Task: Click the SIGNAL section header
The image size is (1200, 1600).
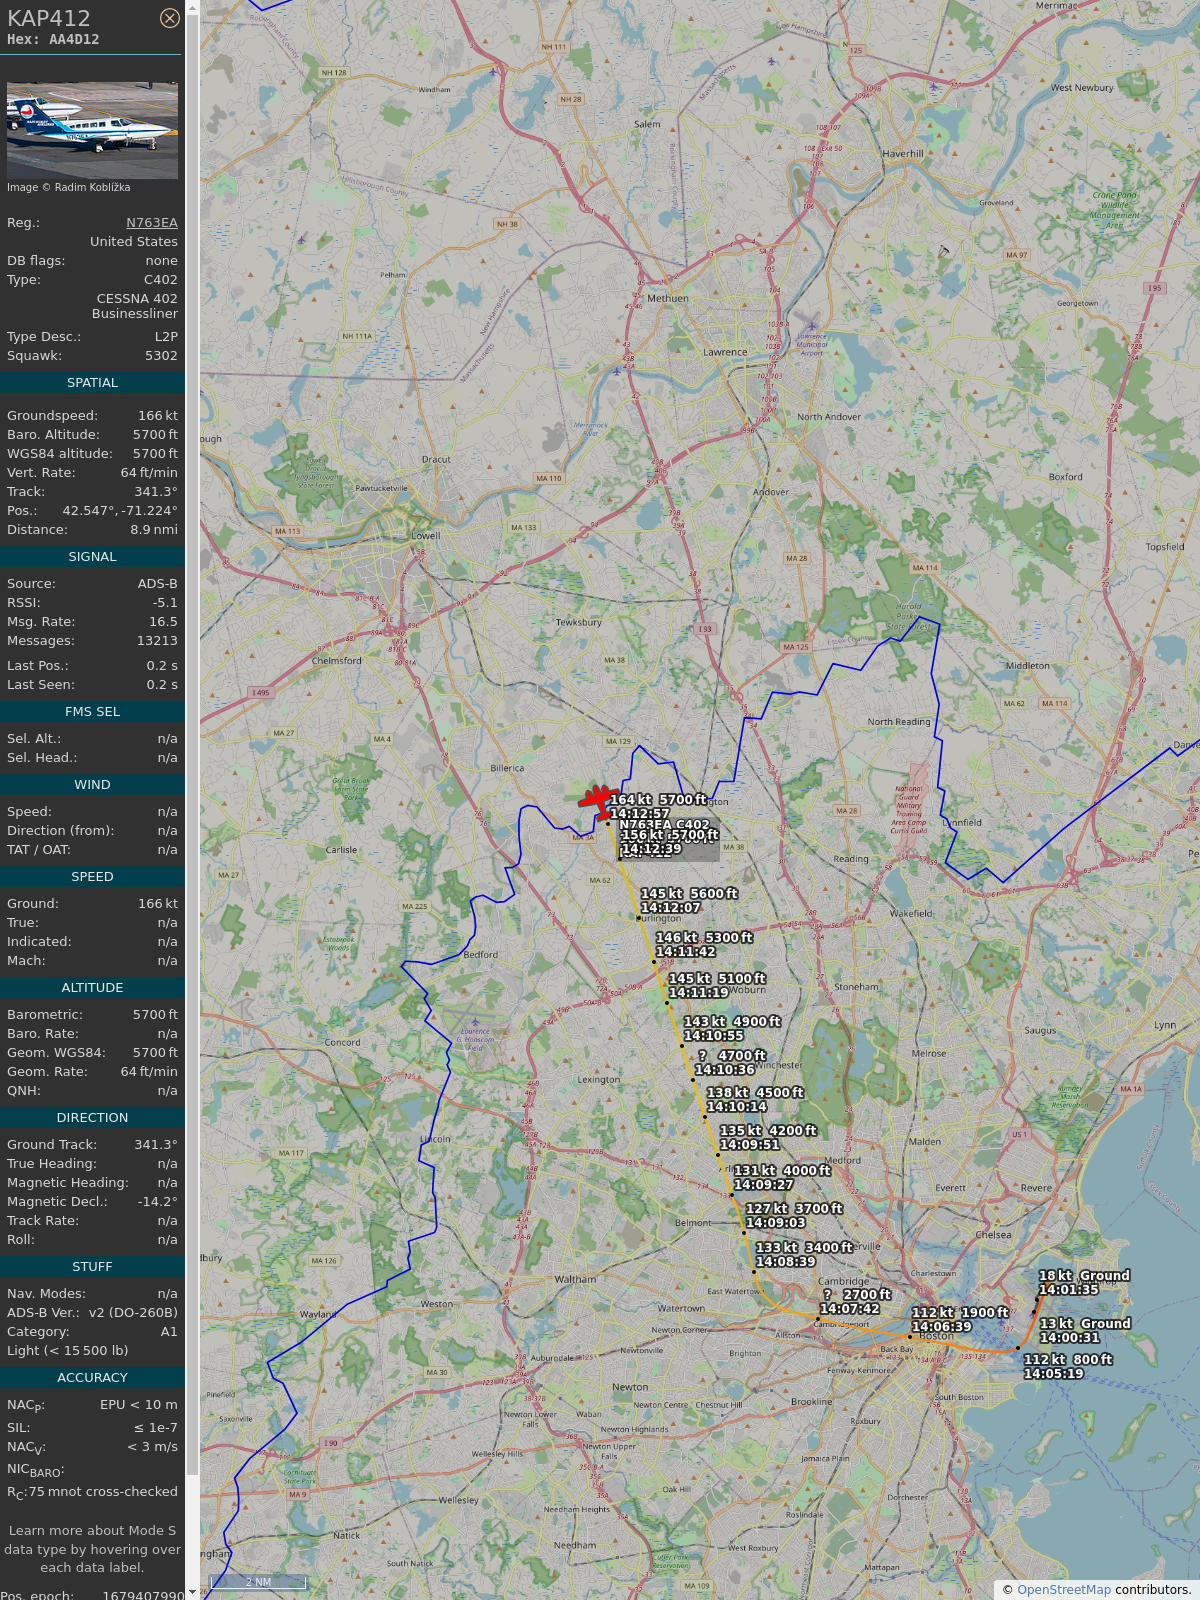Action: point(92,557)
